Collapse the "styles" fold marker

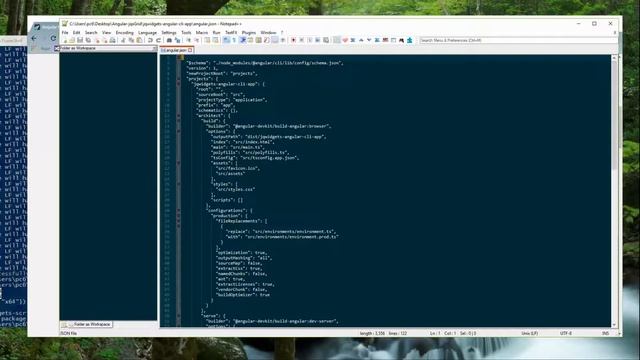coord(178,184)
